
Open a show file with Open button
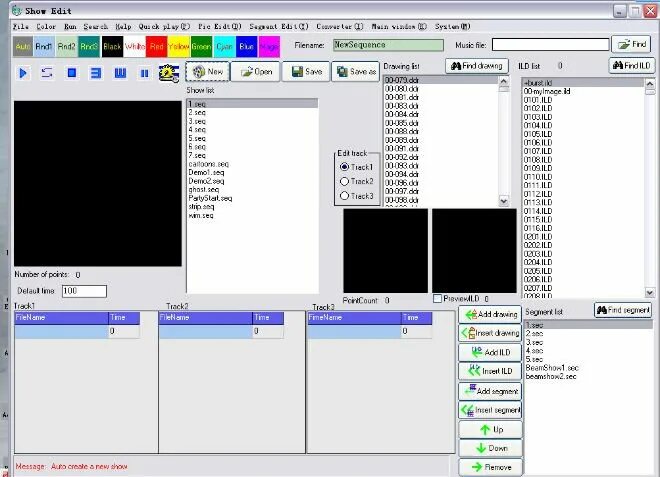pyautogui.click(x=256, y=72)
